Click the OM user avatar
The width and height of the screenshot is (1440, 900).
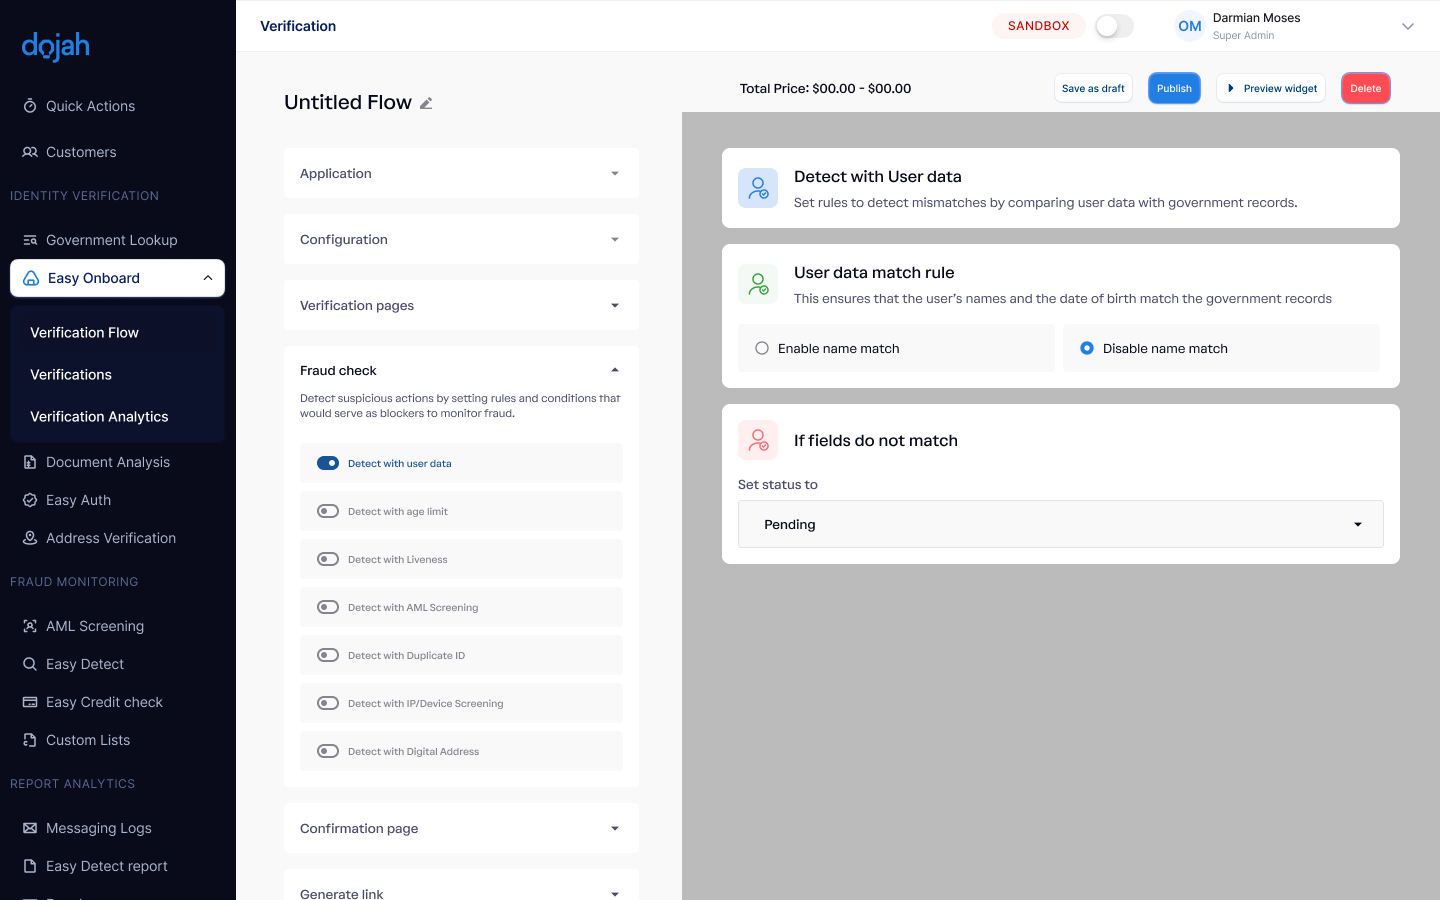(1190, 26)
